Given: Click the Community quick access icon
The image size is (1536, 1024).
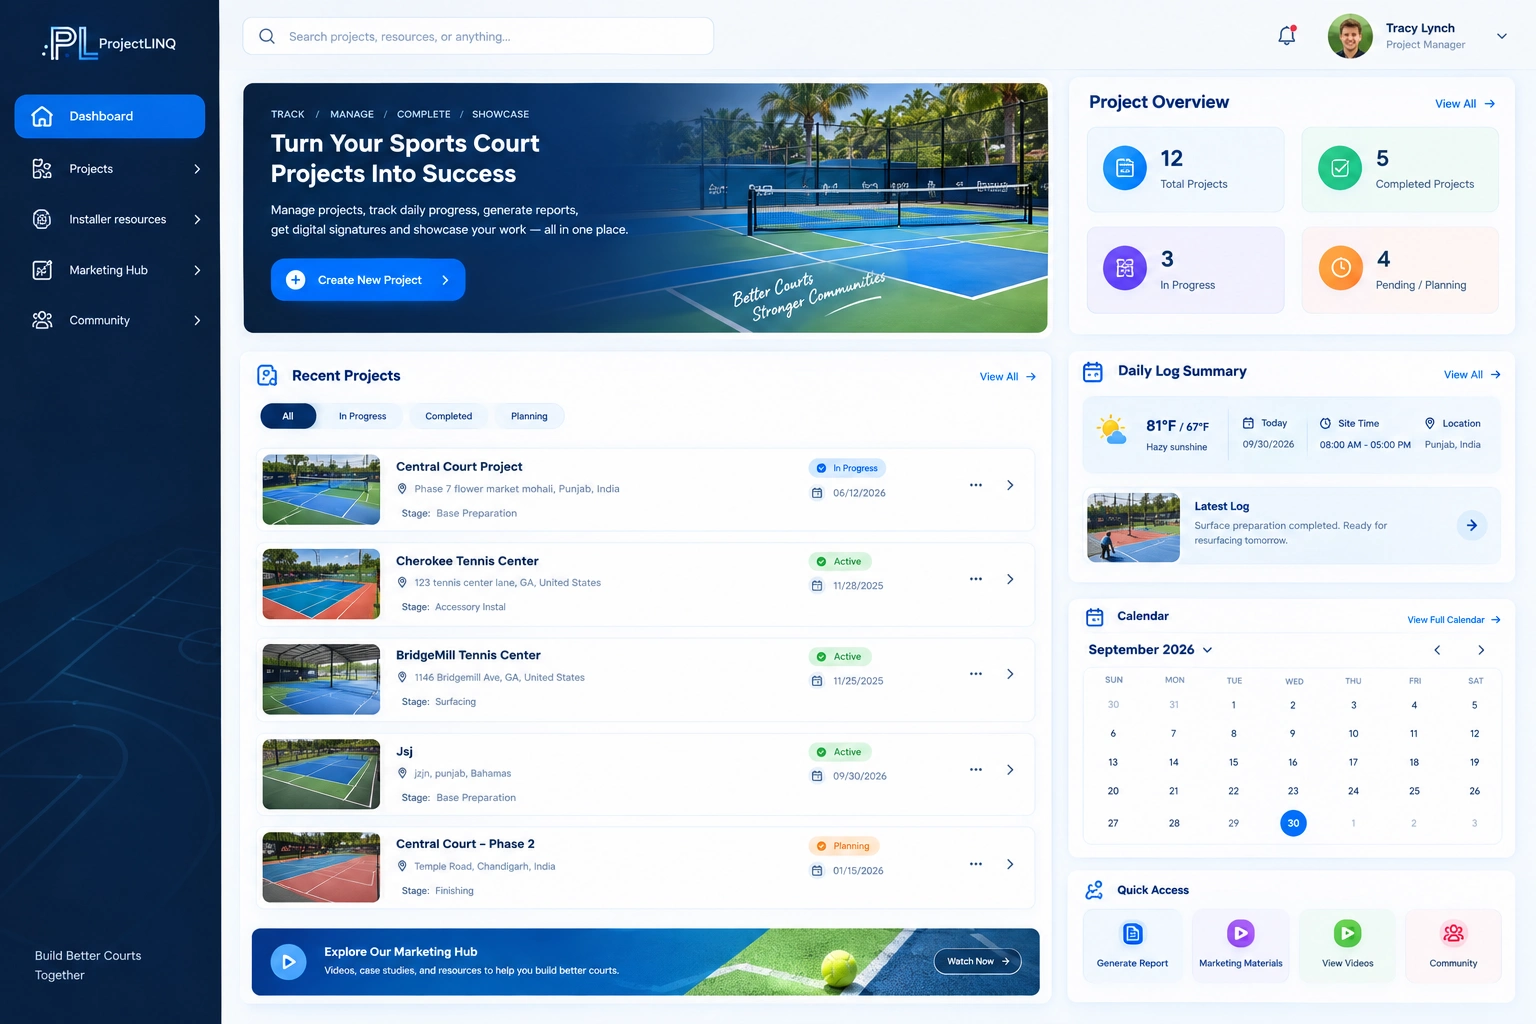Looking at the screenshot, I should click(1453, 934).
